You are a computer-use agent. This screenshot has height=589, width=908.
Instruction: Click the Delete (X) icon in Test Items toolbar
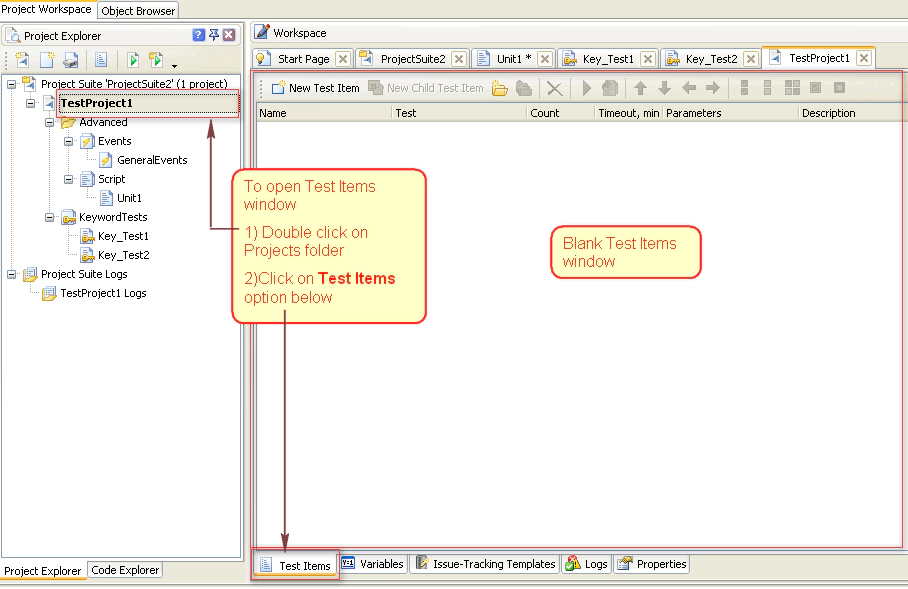[x=554, y=88]
